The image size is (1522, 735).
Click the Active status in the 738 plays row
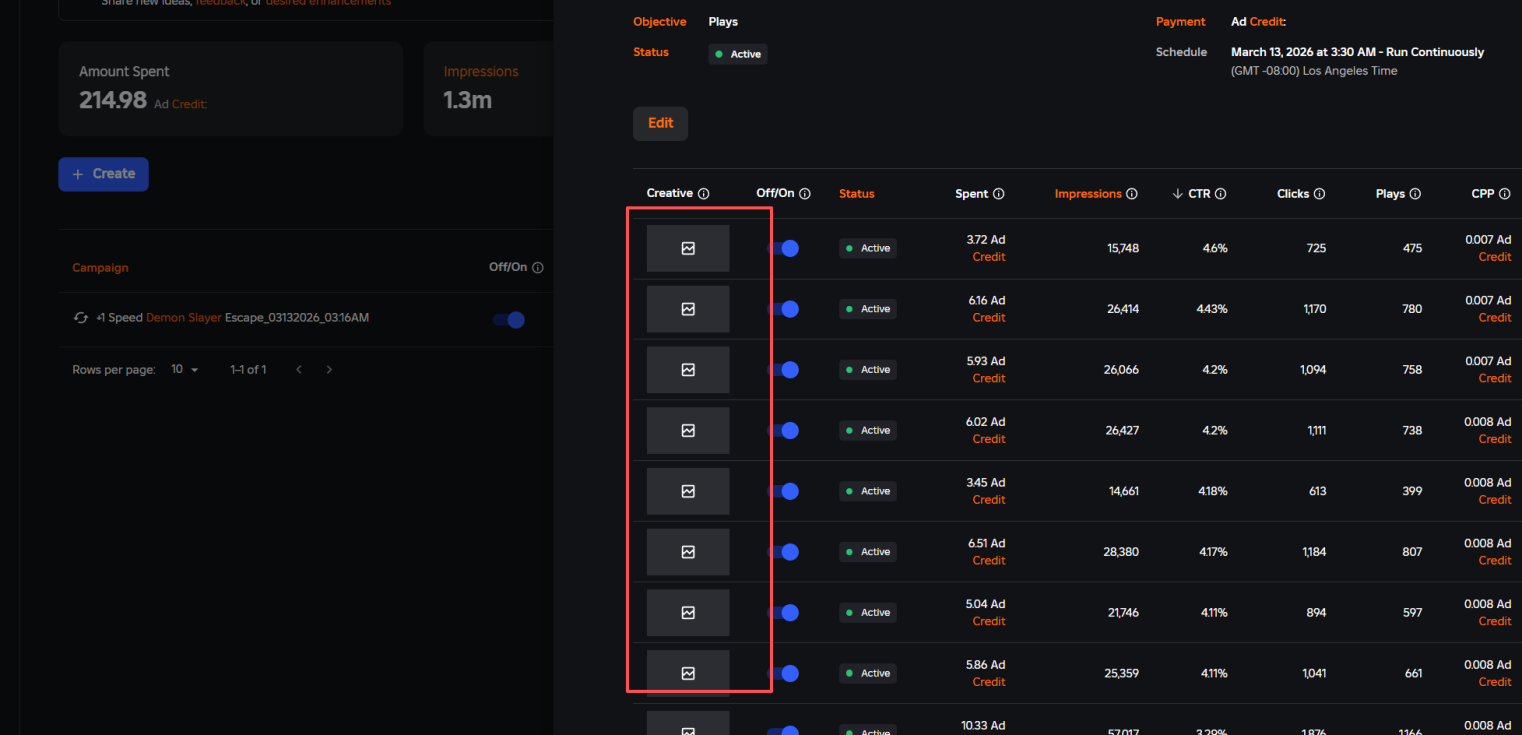click(868, 430)
